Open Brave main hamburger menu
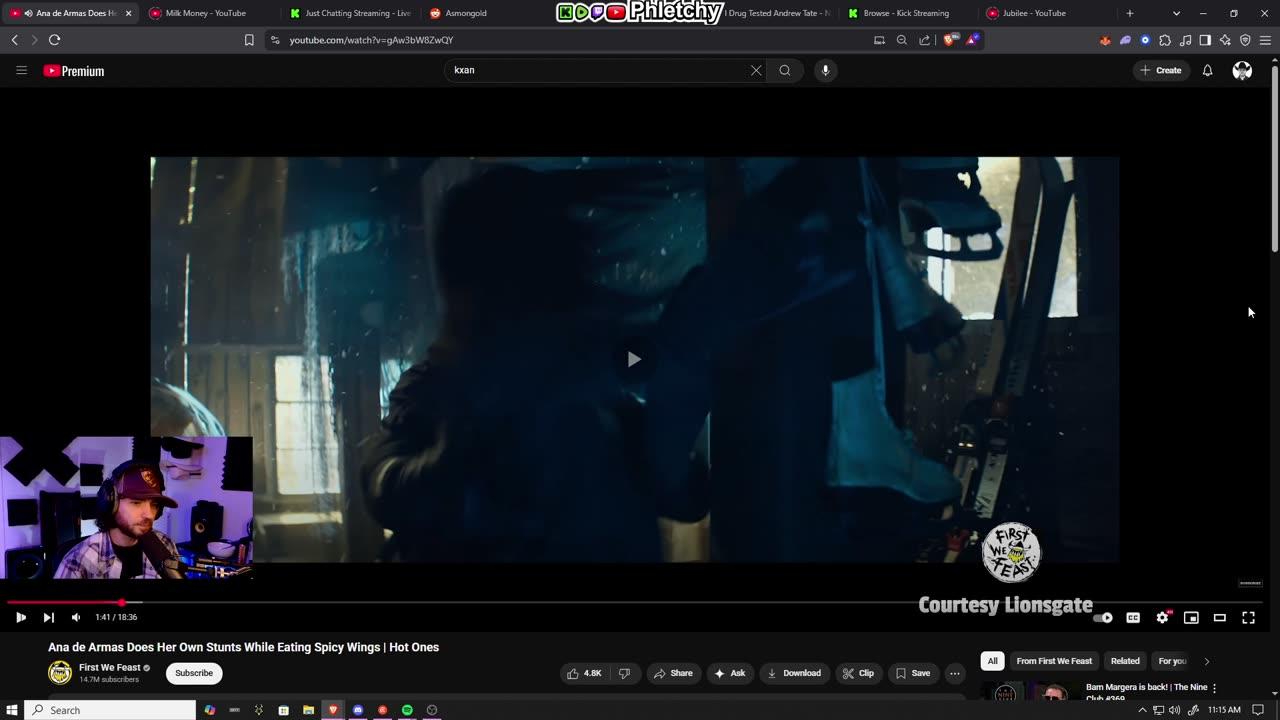1280x720 pixels. (1265, 40)
